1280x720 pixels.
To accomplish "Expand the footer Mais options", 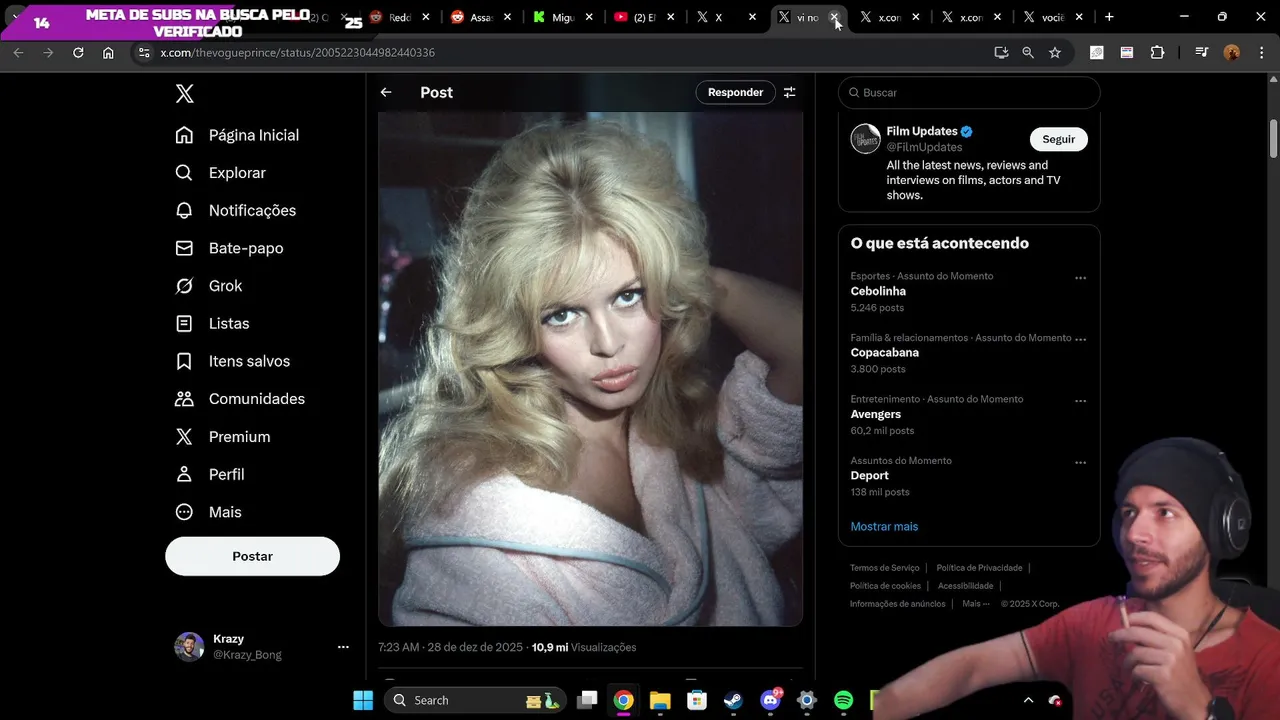I will (x=976, y=604).
